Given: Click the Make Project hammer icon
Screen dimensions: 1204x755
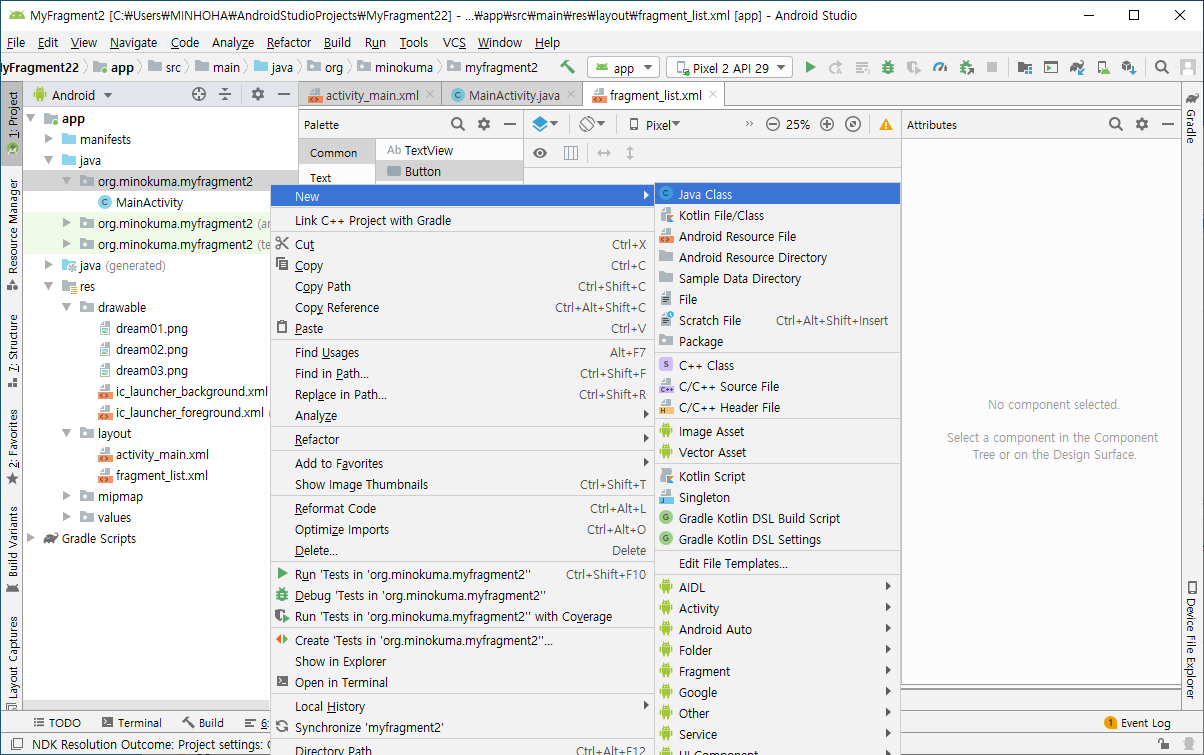Looking at the screenshot, I should [x=568, y=67].
